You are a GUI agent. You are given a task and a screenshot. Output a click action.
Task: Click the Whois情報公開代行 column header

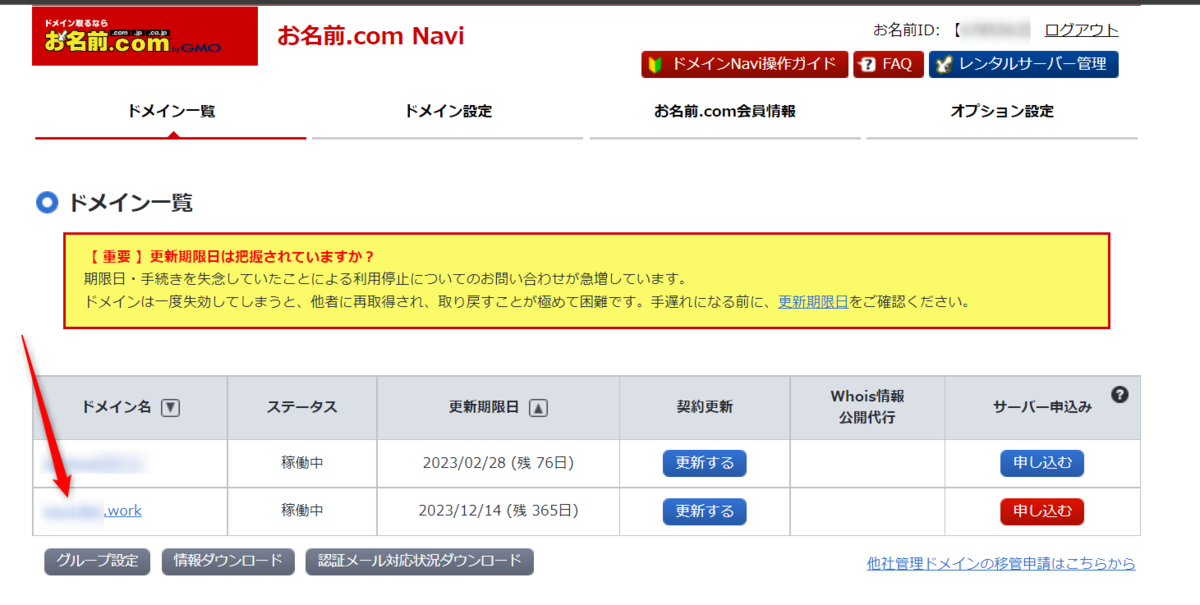867,407
